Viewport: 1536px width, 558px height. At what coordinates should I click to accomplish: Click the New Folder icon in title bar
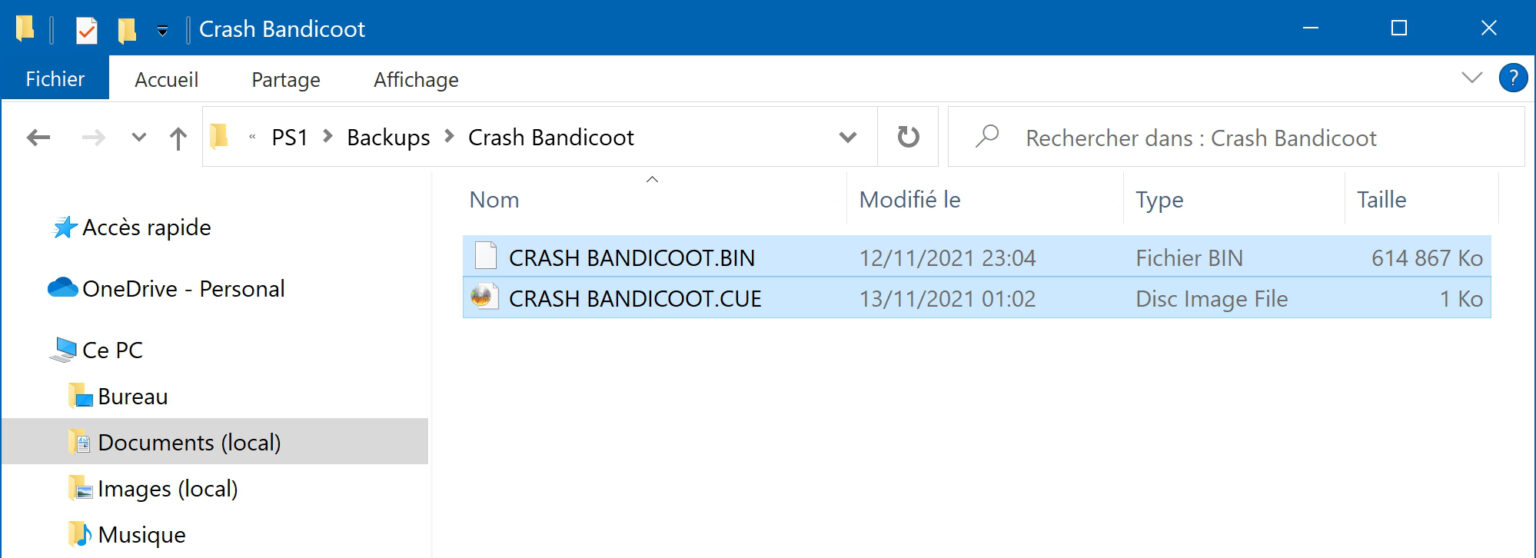(127, 30)
